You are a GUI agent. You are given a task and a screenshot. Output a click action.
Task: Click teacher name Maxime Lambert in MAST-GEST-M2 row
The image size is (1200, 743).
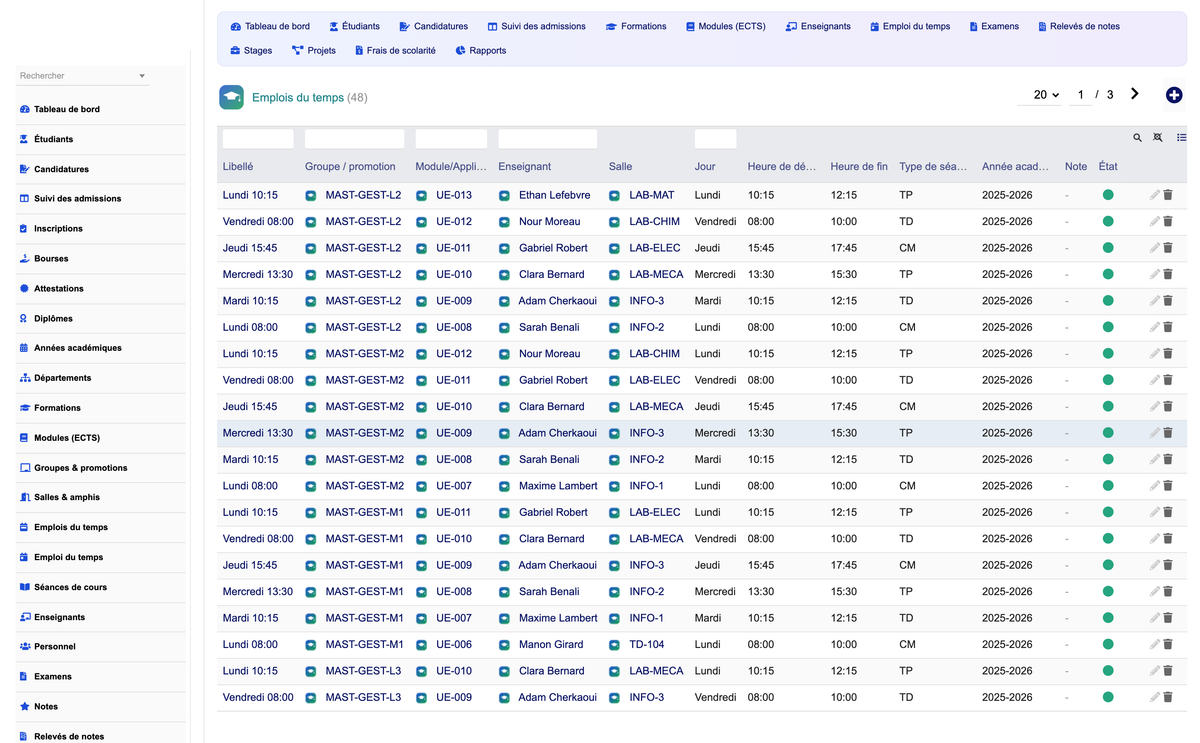coord(558,486)
